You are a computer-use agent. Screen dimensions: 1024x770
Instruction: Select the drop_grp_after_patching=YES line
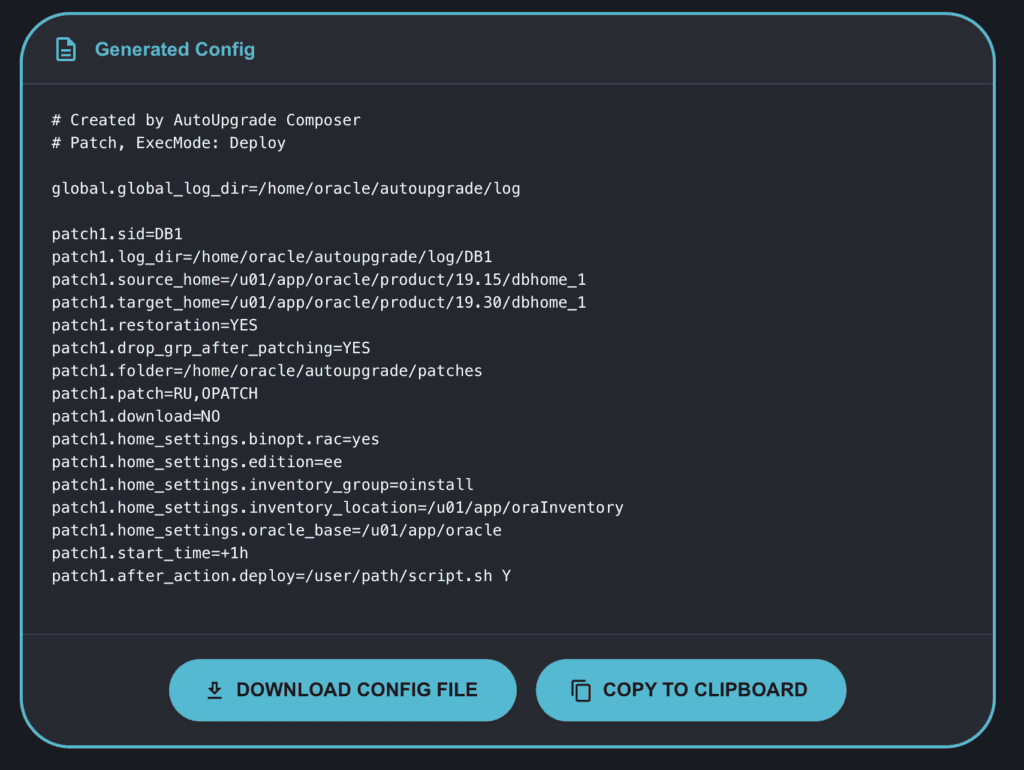tap(211, 348)
